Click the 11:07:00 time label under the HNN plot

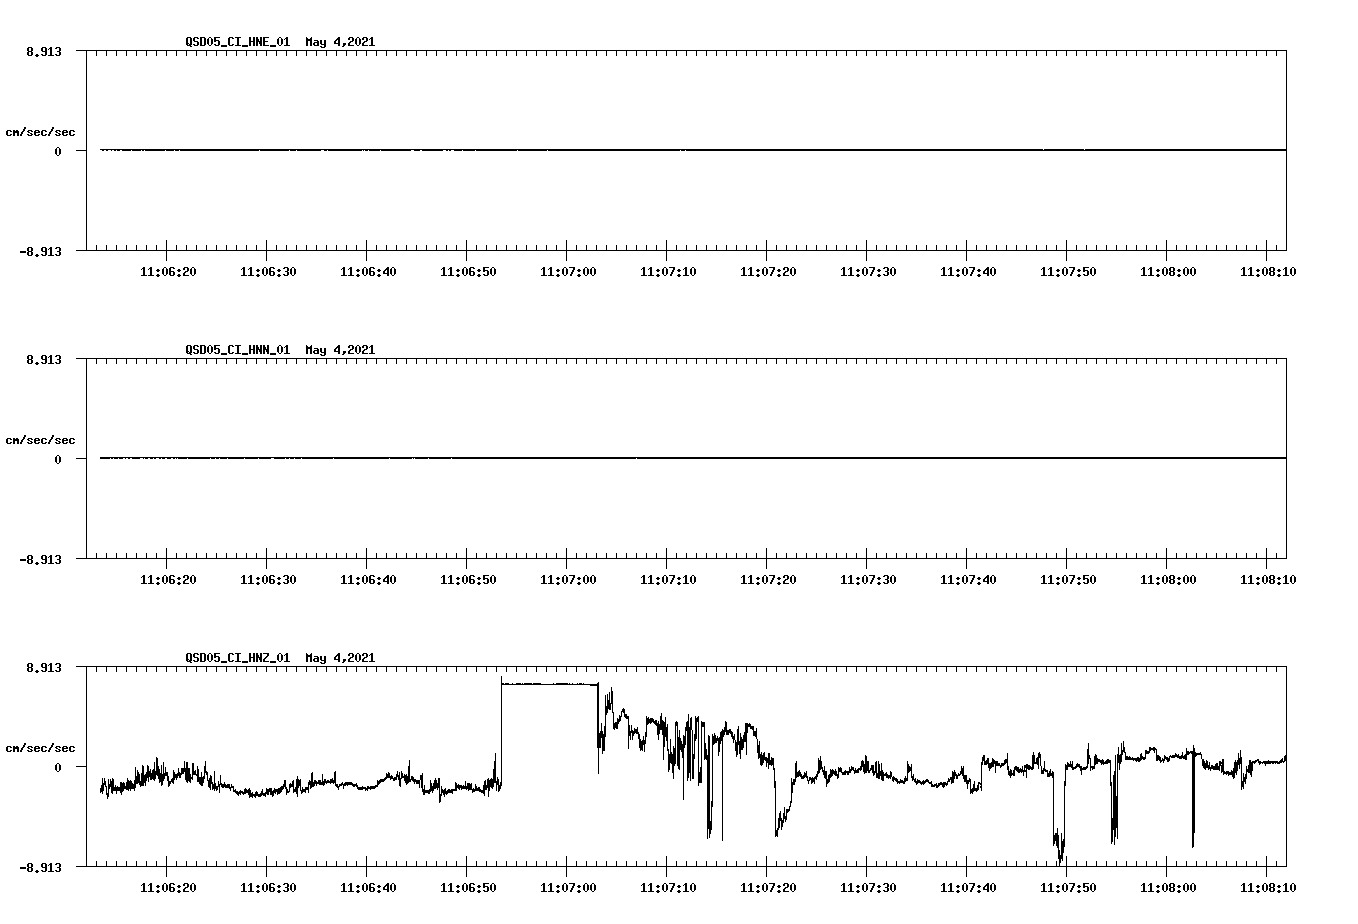(x=570, y=577)
